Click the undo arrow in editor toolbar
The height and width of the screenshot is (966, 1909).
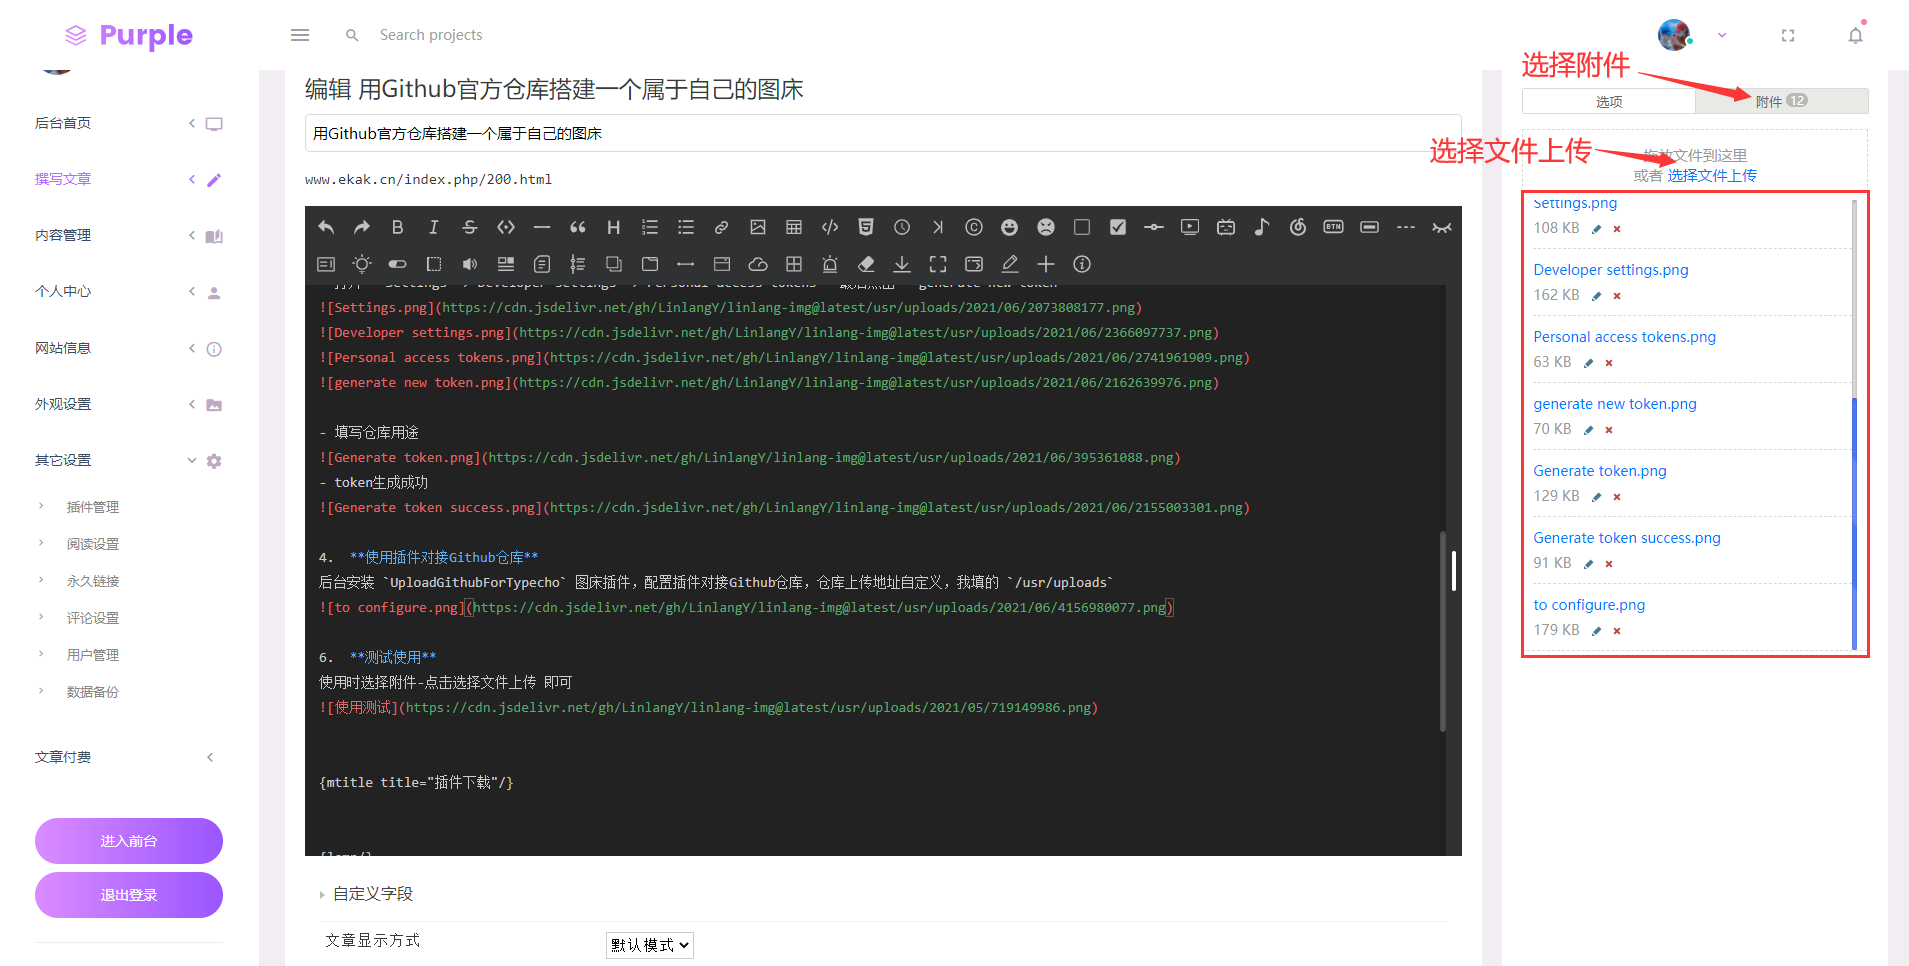point(326,227)
